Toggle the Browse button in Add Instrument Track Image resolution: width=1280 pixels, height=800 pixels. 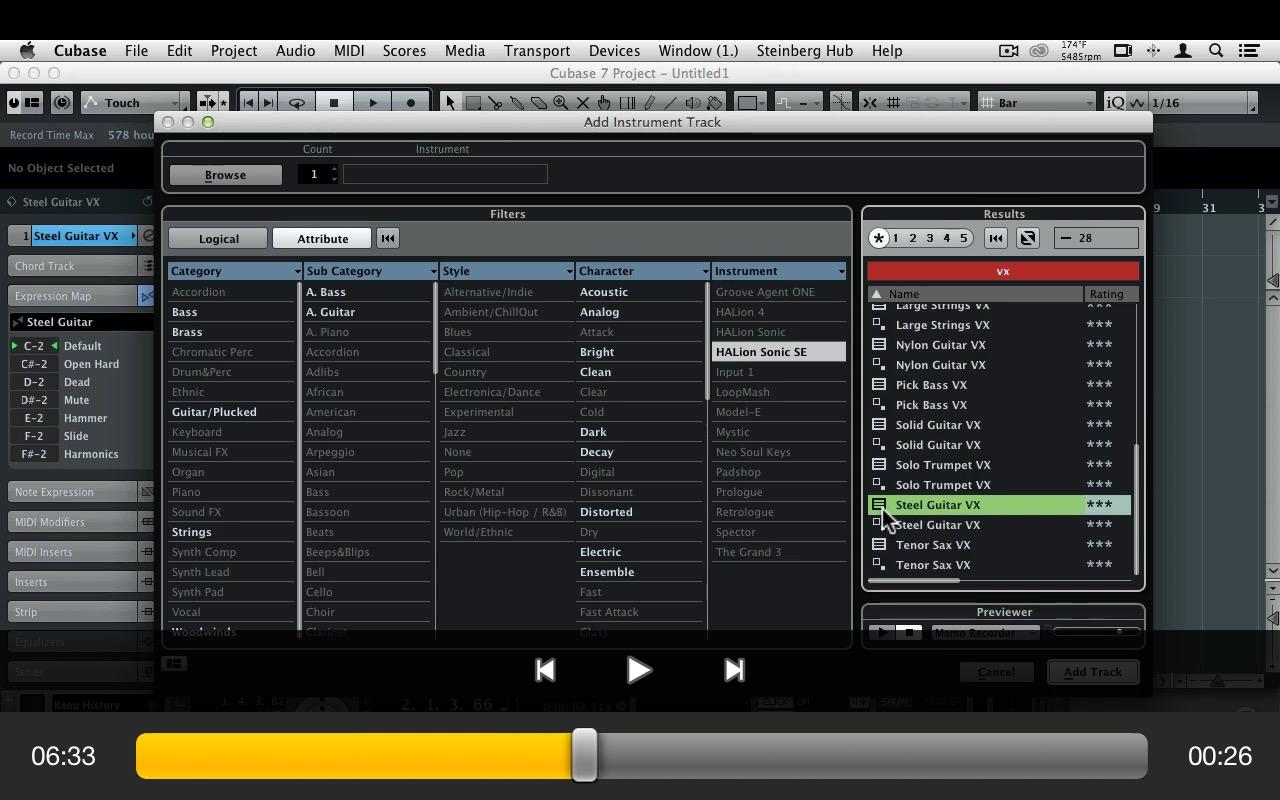225,174
